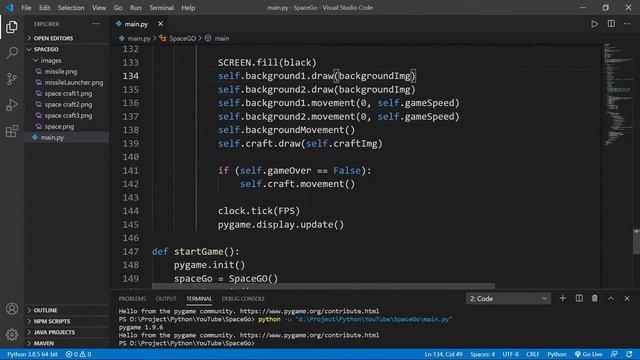Screen dimensions: 640x360
Task: Open Explorer Views and More Actions ellipsis
Action: tap(96, 24)
